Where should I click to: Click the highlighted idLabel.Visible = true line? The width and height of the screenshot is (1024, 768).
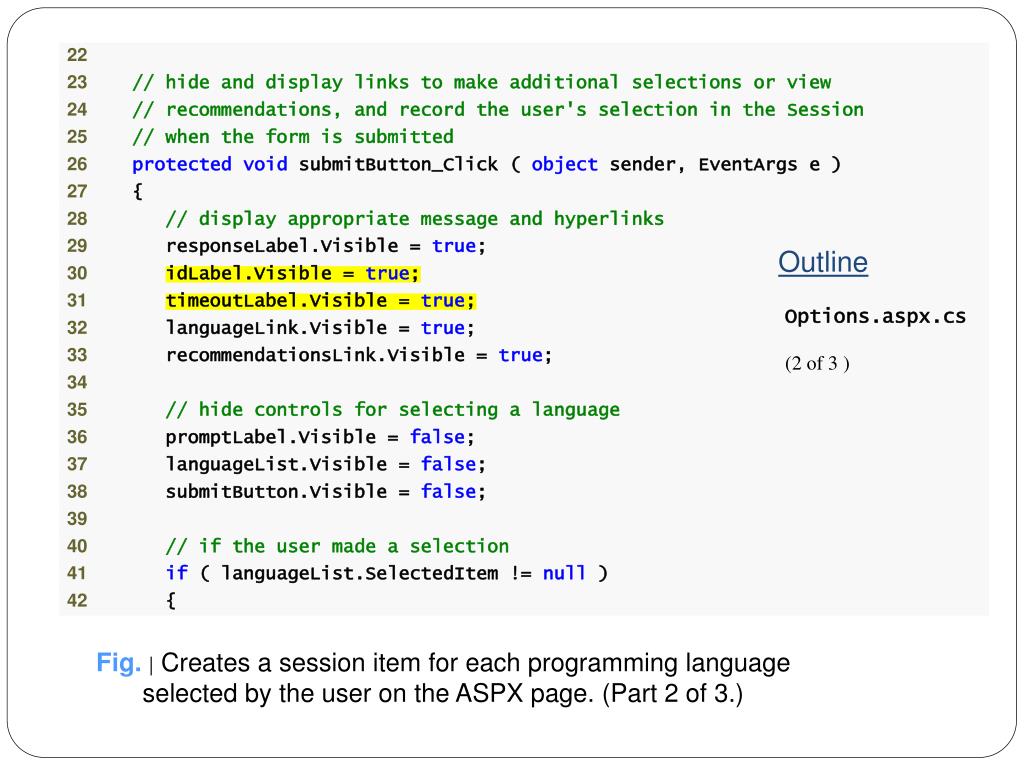click(x=293, y=273)
